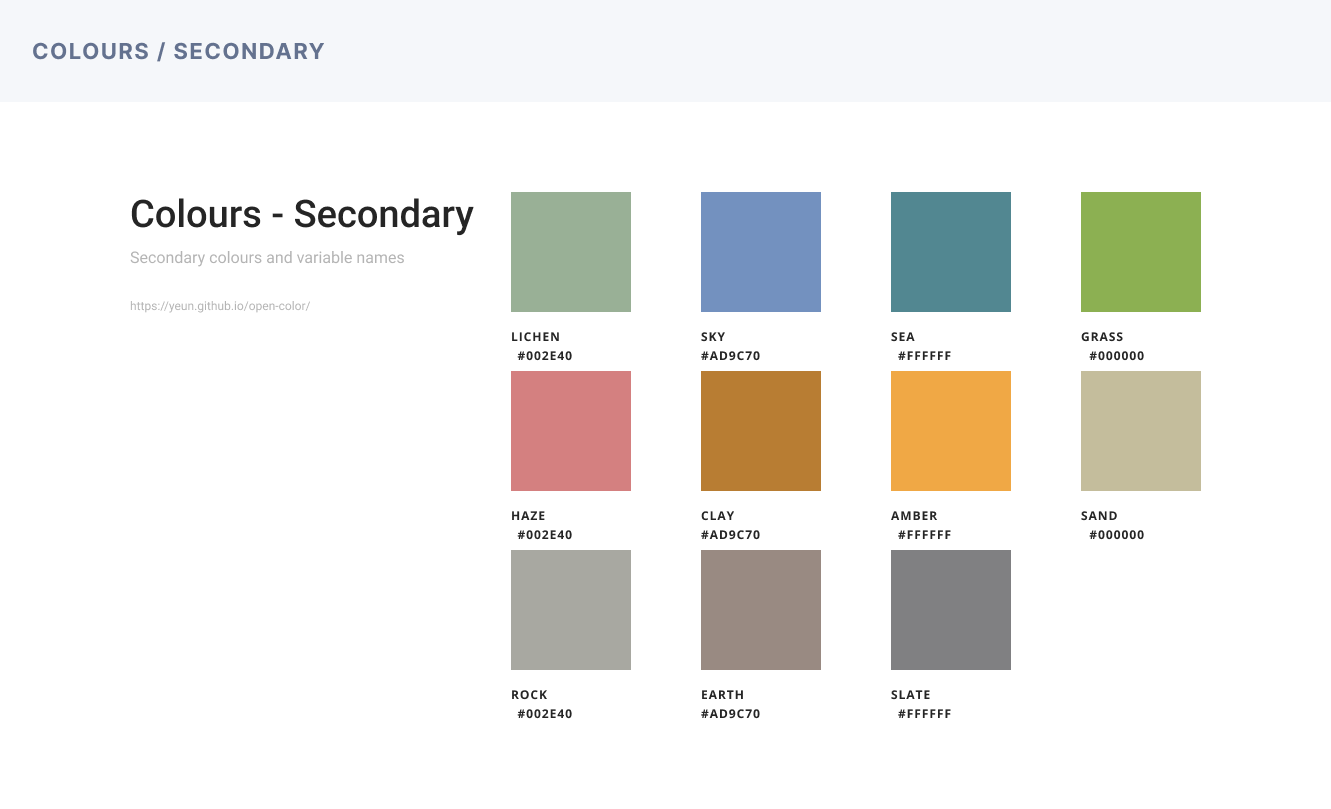The width and height of the screenshot is (1331, 809).
Task: Click the SLATE label
Action: tap(911, 695)
